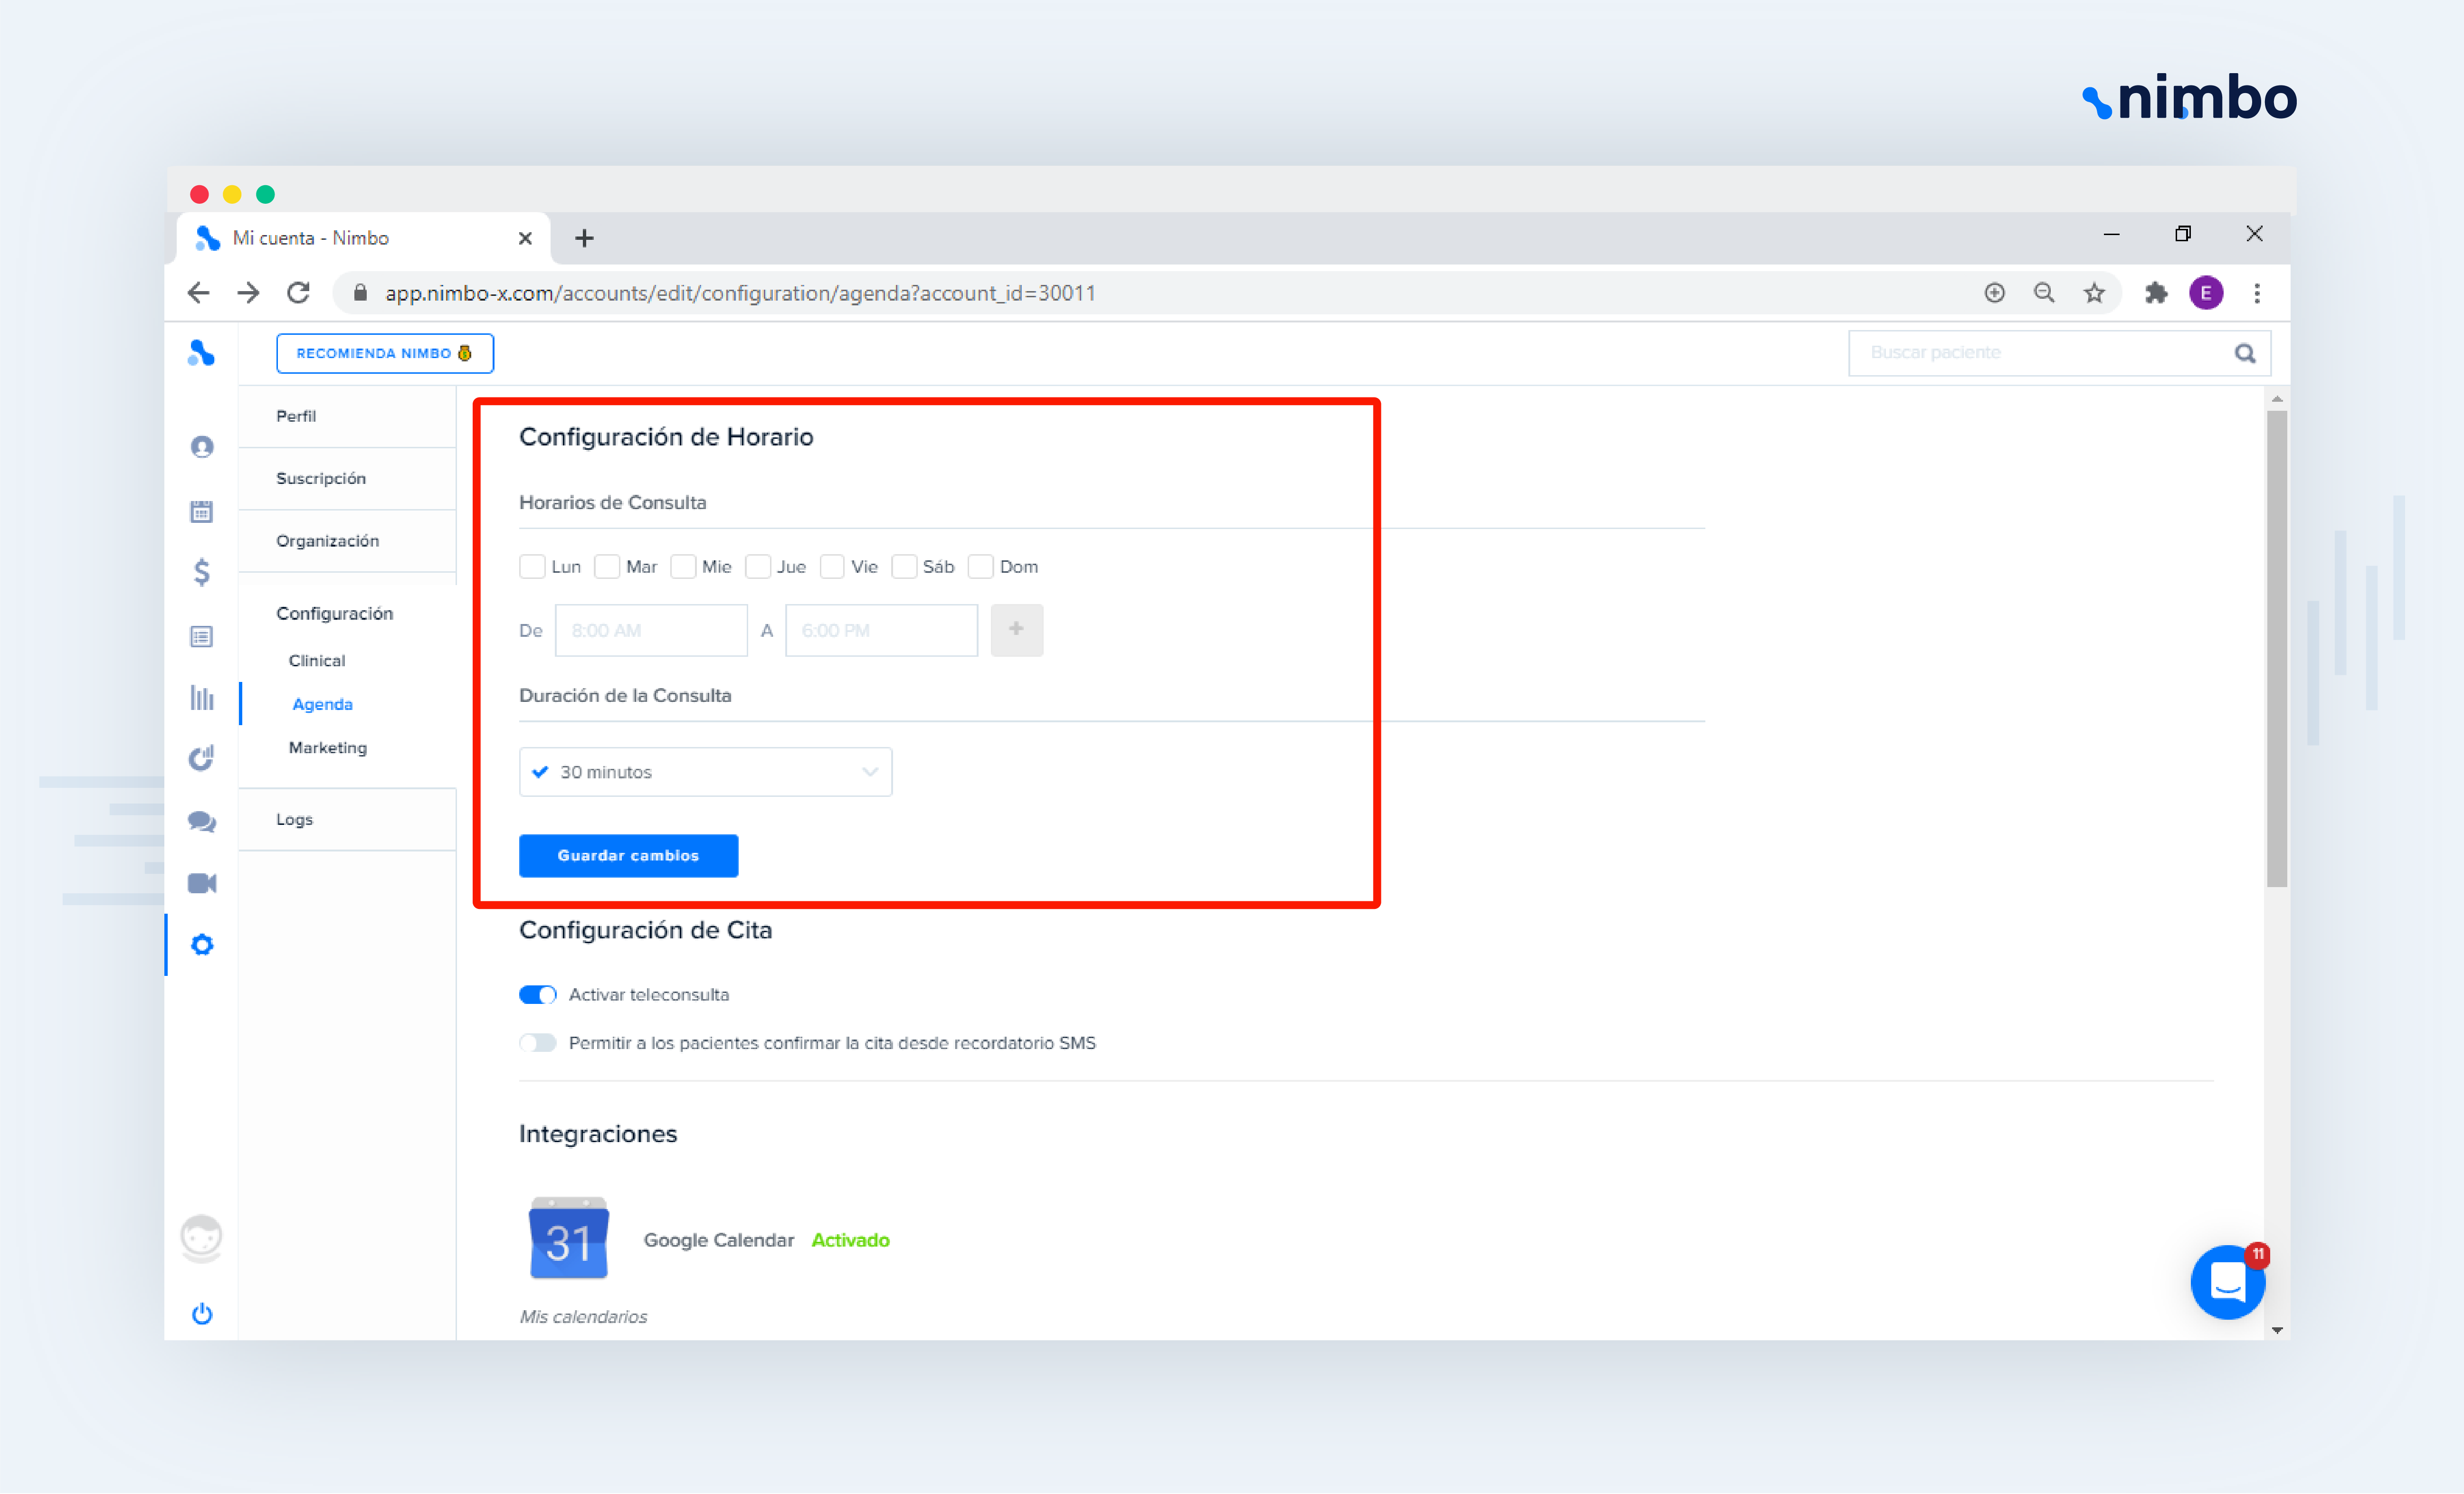Click the dollar sign billing icon
The image size is (2464, 1494).
201,572
